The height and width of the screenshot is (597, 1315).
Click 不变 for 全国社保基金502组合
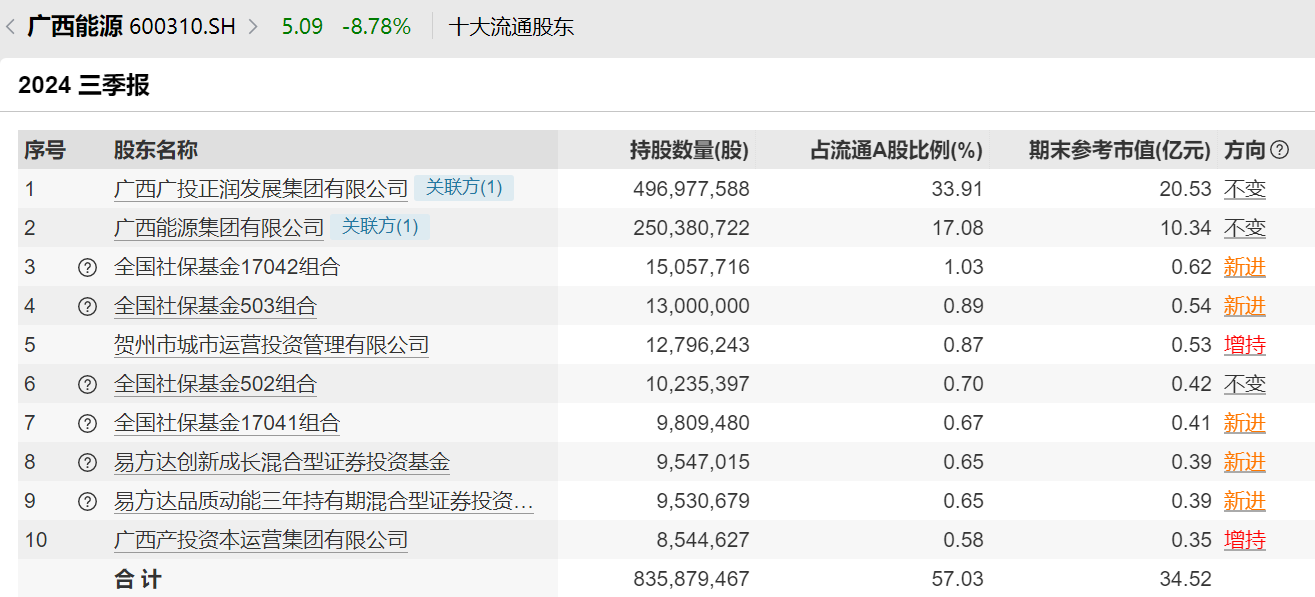1245,384
